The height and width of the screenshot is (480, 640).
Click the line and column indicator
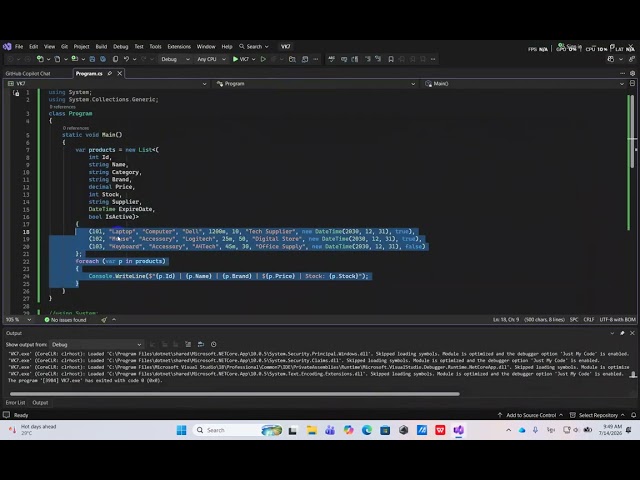(x=506, y=320)
